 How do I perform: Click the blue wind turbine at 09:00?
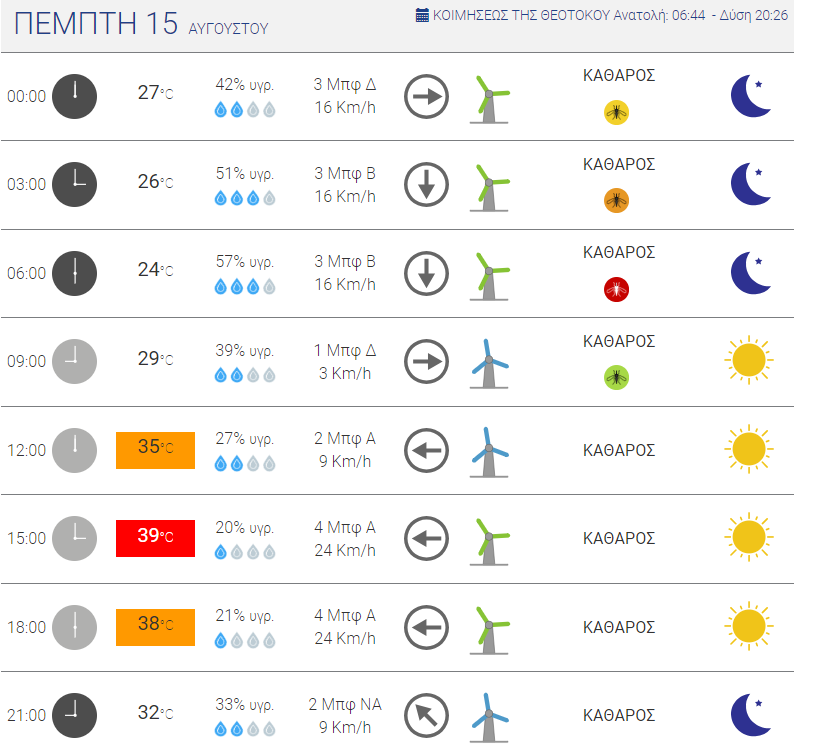[x=489, y=364]
